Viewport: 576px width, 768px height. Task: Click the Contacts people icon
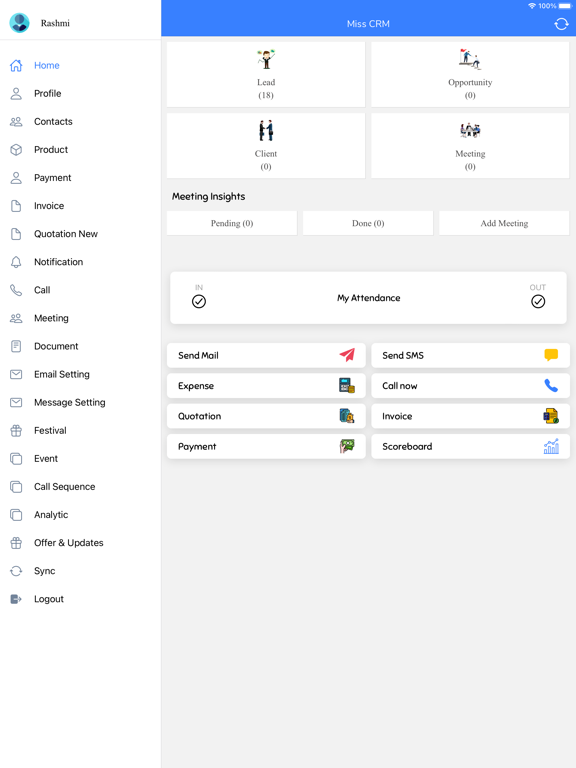(16, 121)
